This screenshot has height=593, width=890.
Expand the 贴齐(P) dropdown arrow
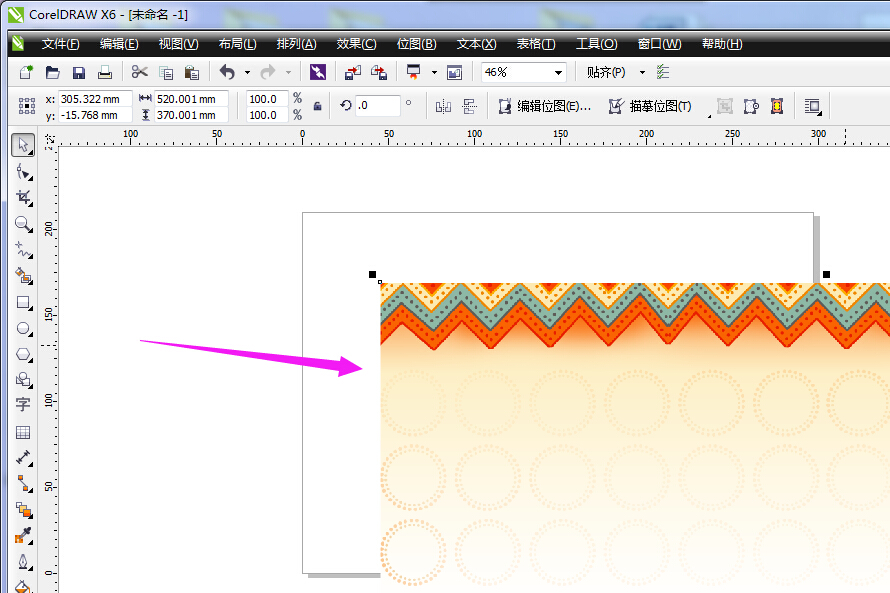click(x=643, y=73)
